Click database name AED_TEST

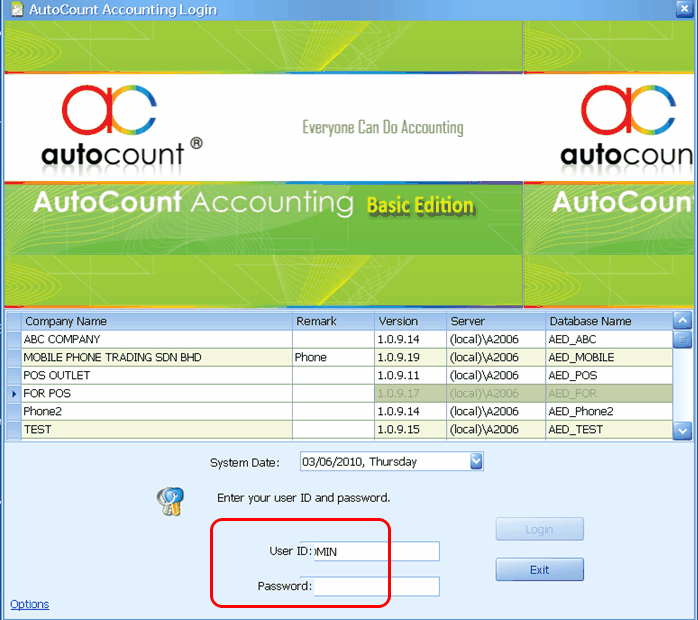tap(609, 430)
